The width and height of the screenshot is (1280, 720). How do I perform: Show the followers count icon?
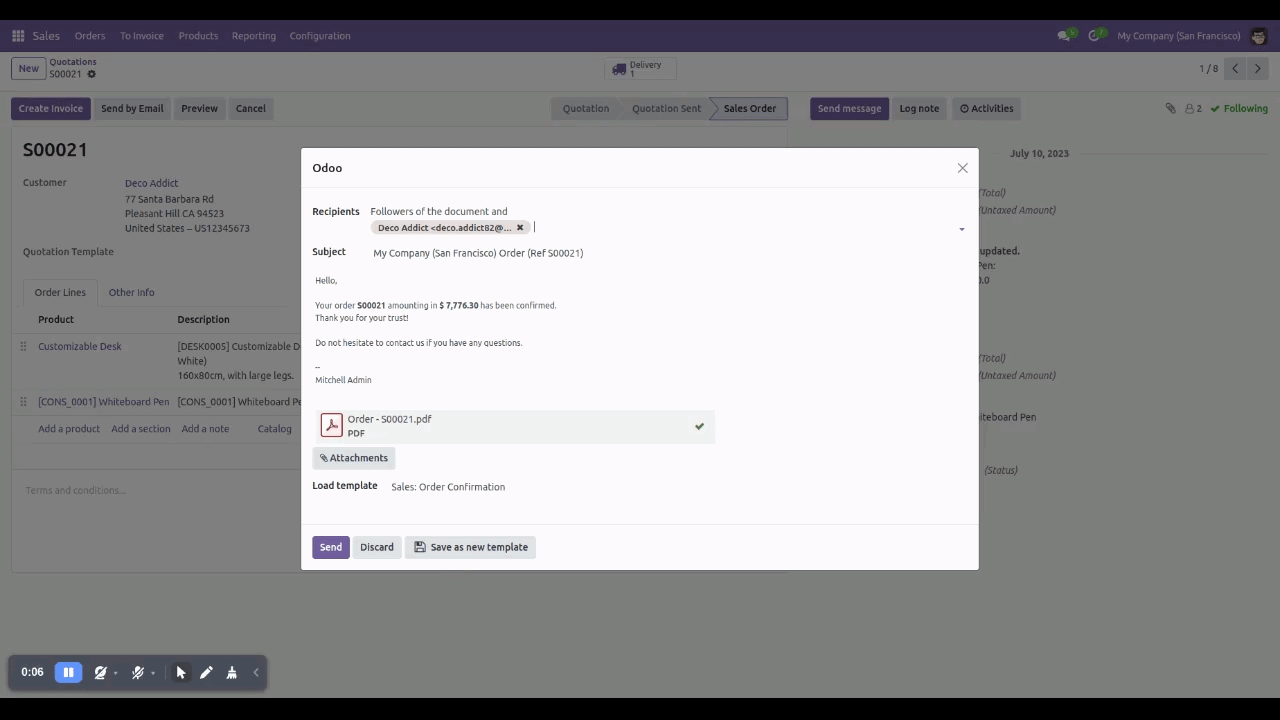1193,109
